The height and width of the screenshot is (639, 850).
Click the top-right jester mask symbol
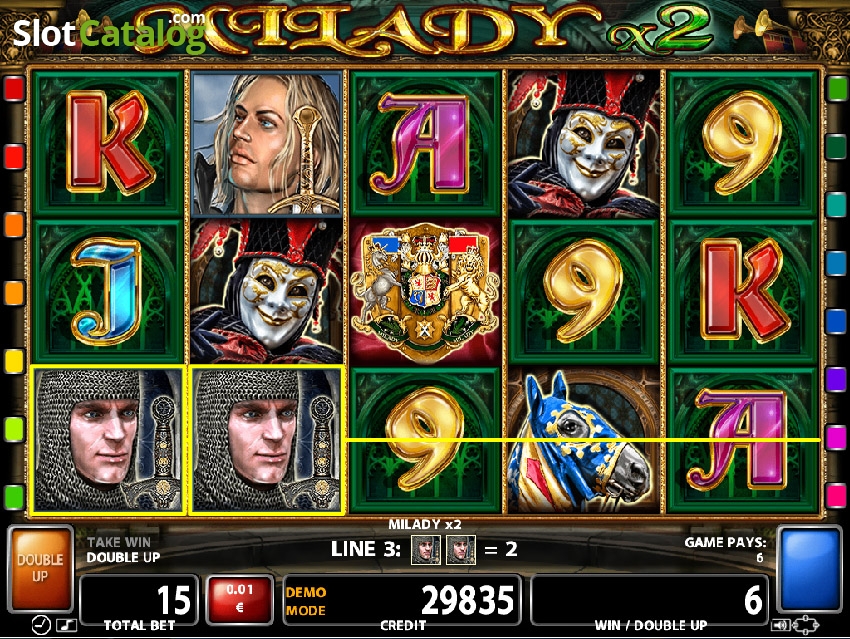point(584,144)
